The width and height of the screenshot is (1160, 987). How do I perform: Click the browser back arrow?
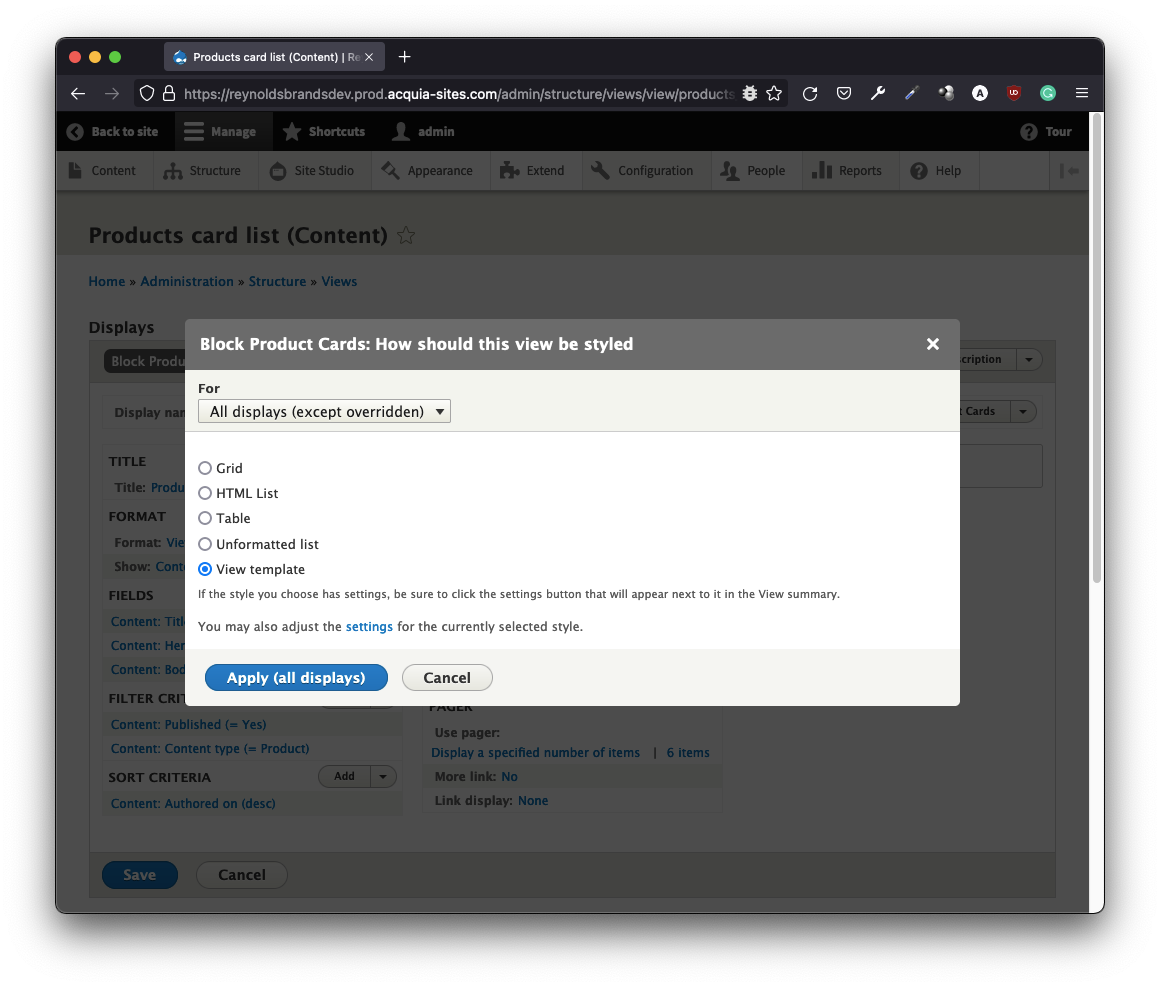click(x=78, y=93)
